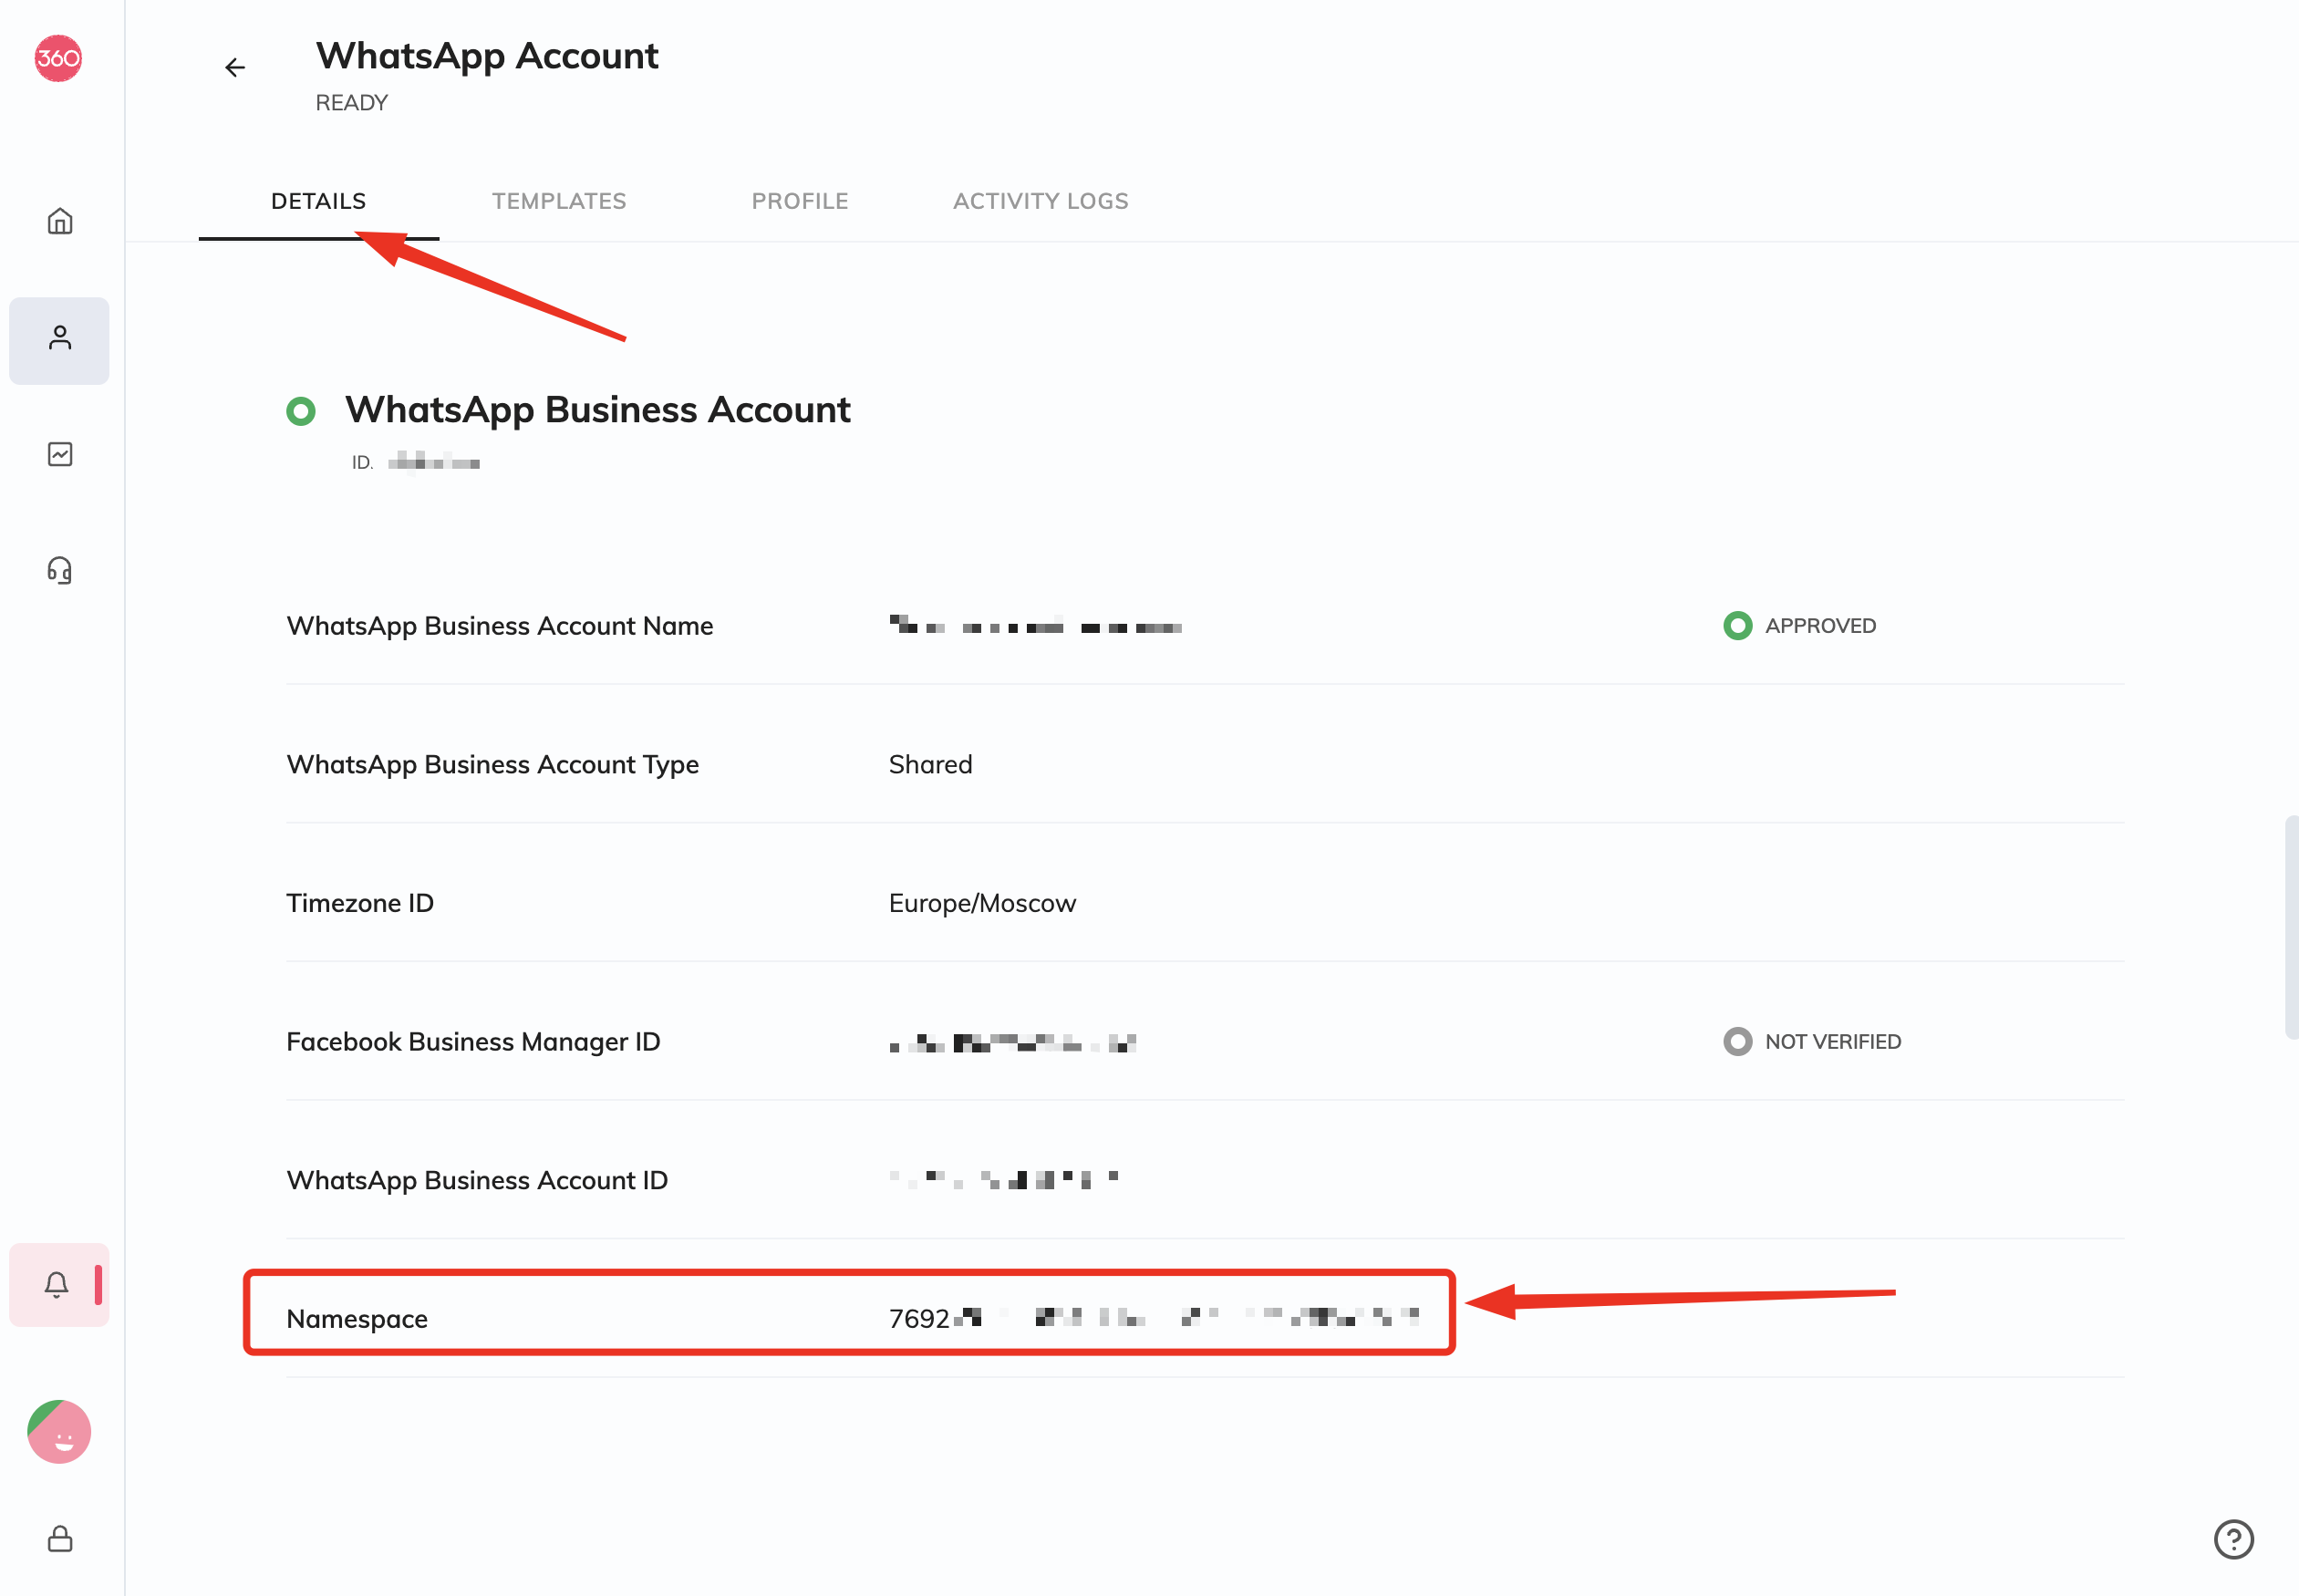Image resolution: width=2299 pixels, height=1596 pixels.
Task: Click the Namespace label
Action: pyautogui.click(x=357, y=1319)
